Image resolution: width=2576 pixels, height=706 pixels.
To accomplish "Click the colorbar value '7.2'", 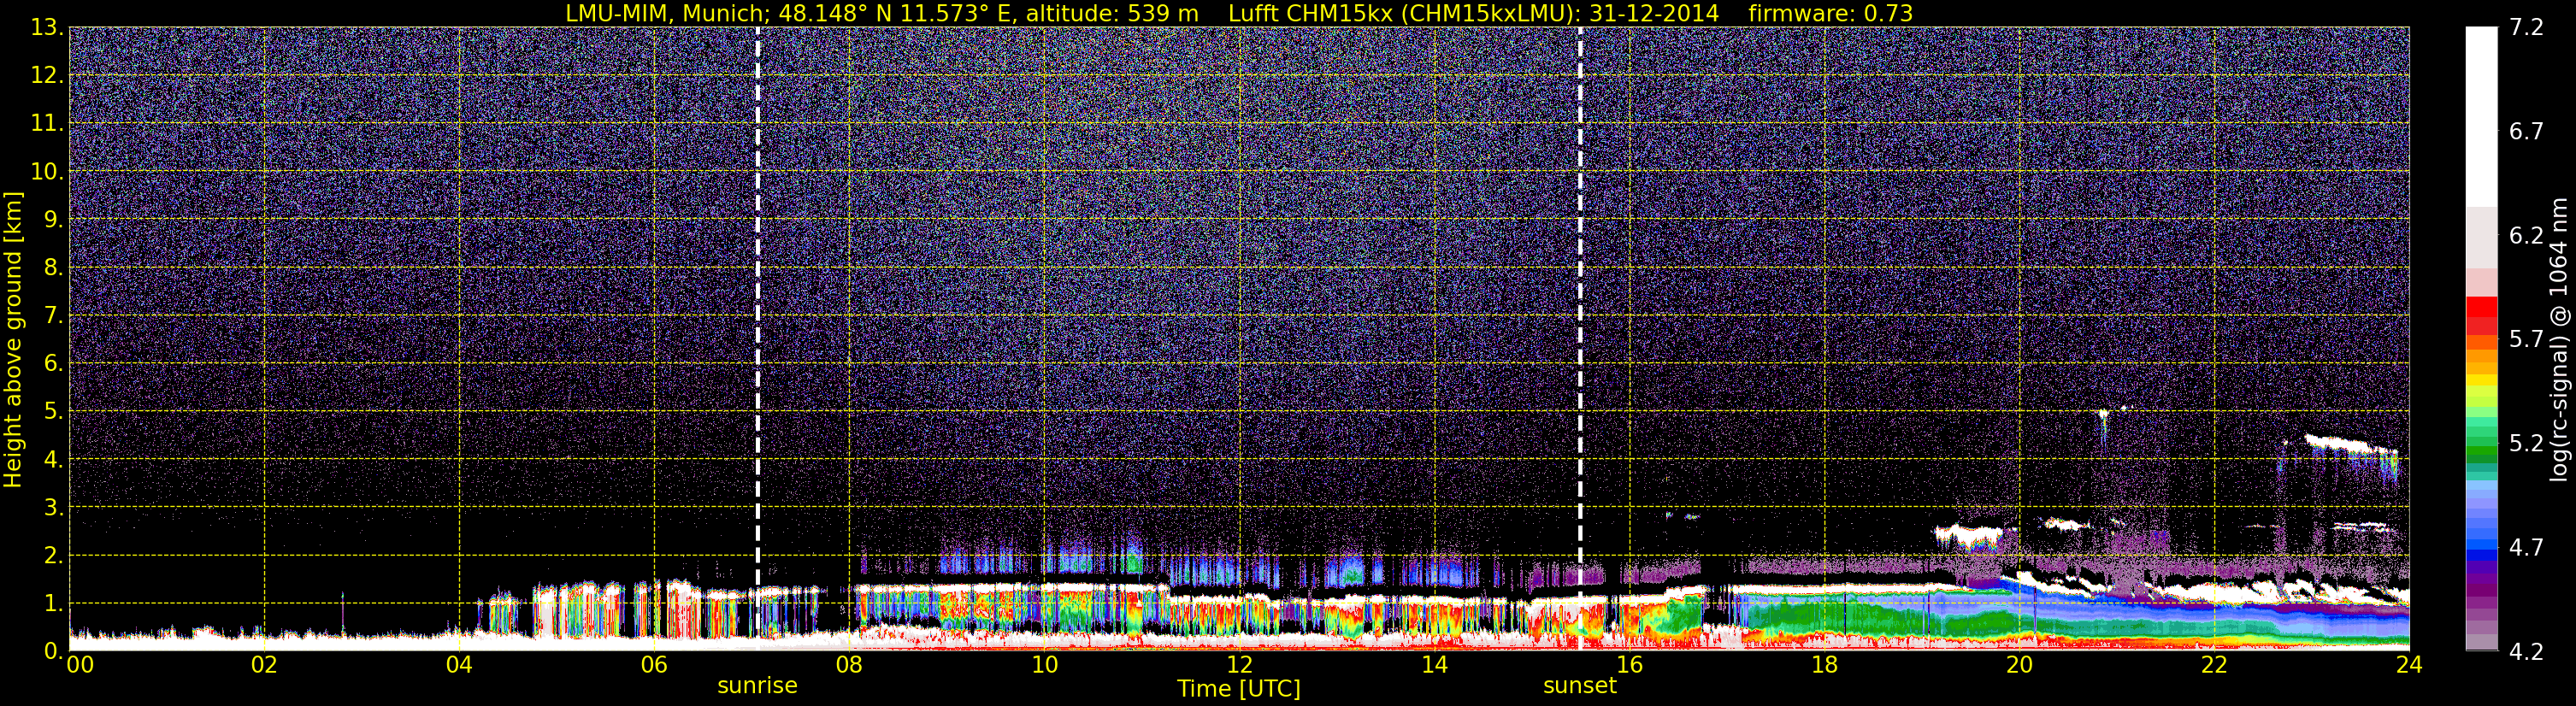I will [x=2526, y=27].
